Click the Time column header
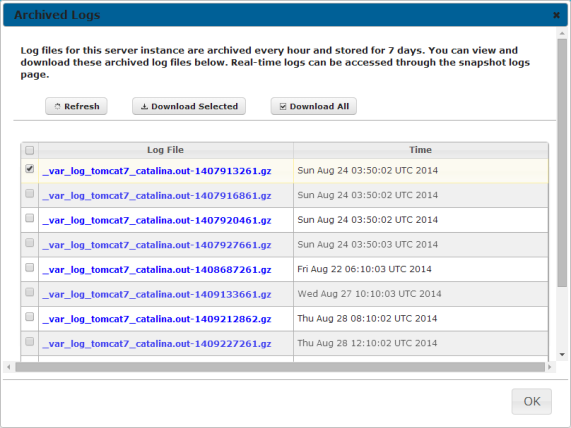 coord(421,150)
